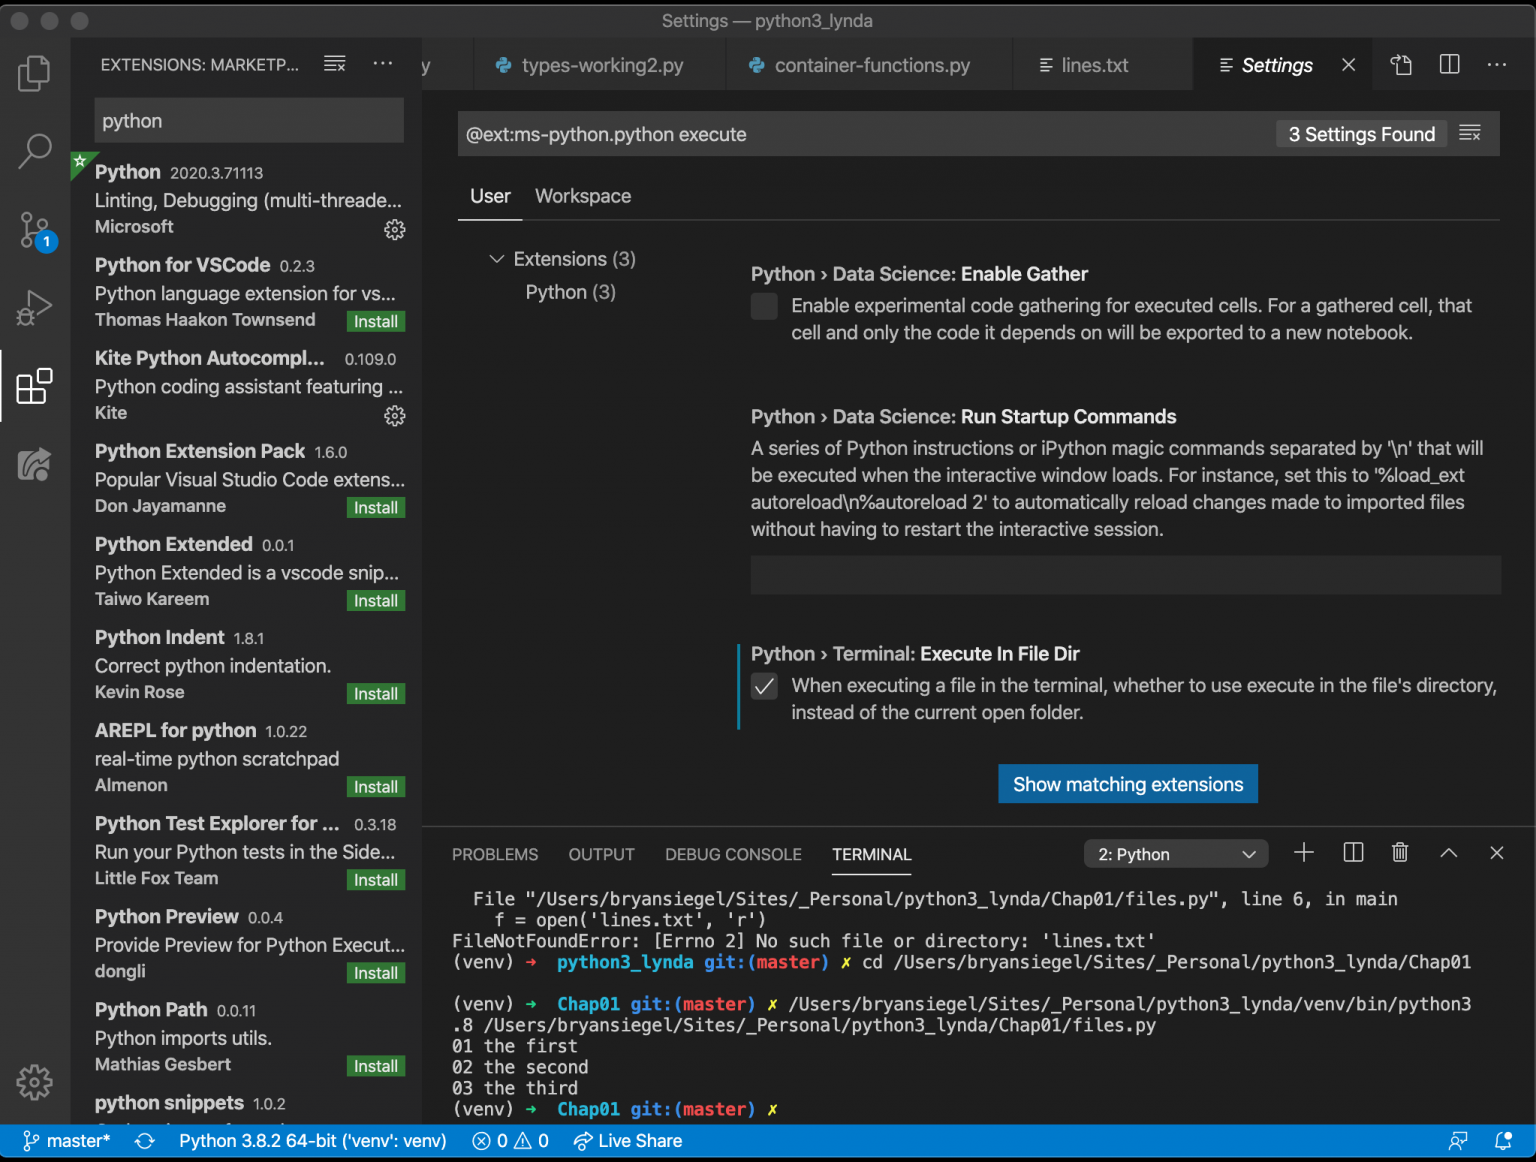This screenshot has width=1536, height=1162.
Task: Uncheck Terminal Execute In File Dir checkbox
Action: (x=764, y=686)
